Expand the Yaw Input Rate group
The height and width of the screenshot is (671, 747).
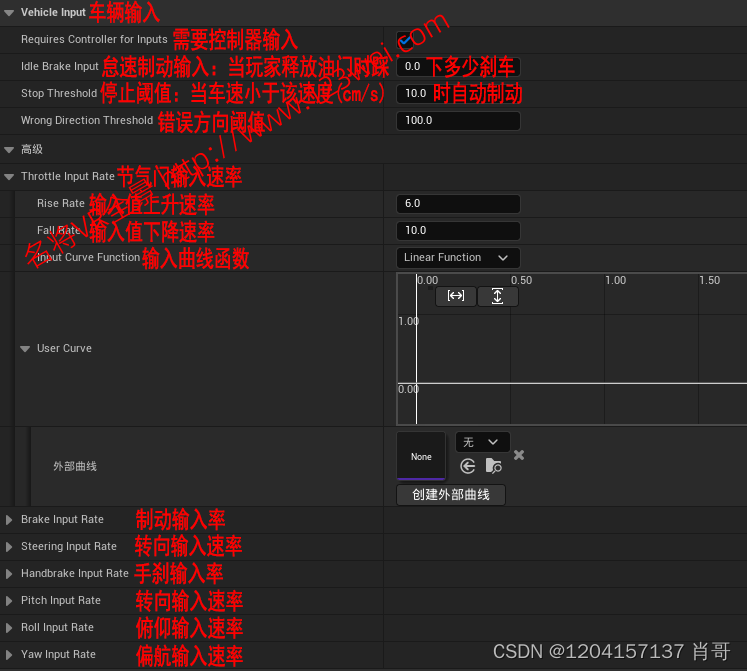pos(9,655)
